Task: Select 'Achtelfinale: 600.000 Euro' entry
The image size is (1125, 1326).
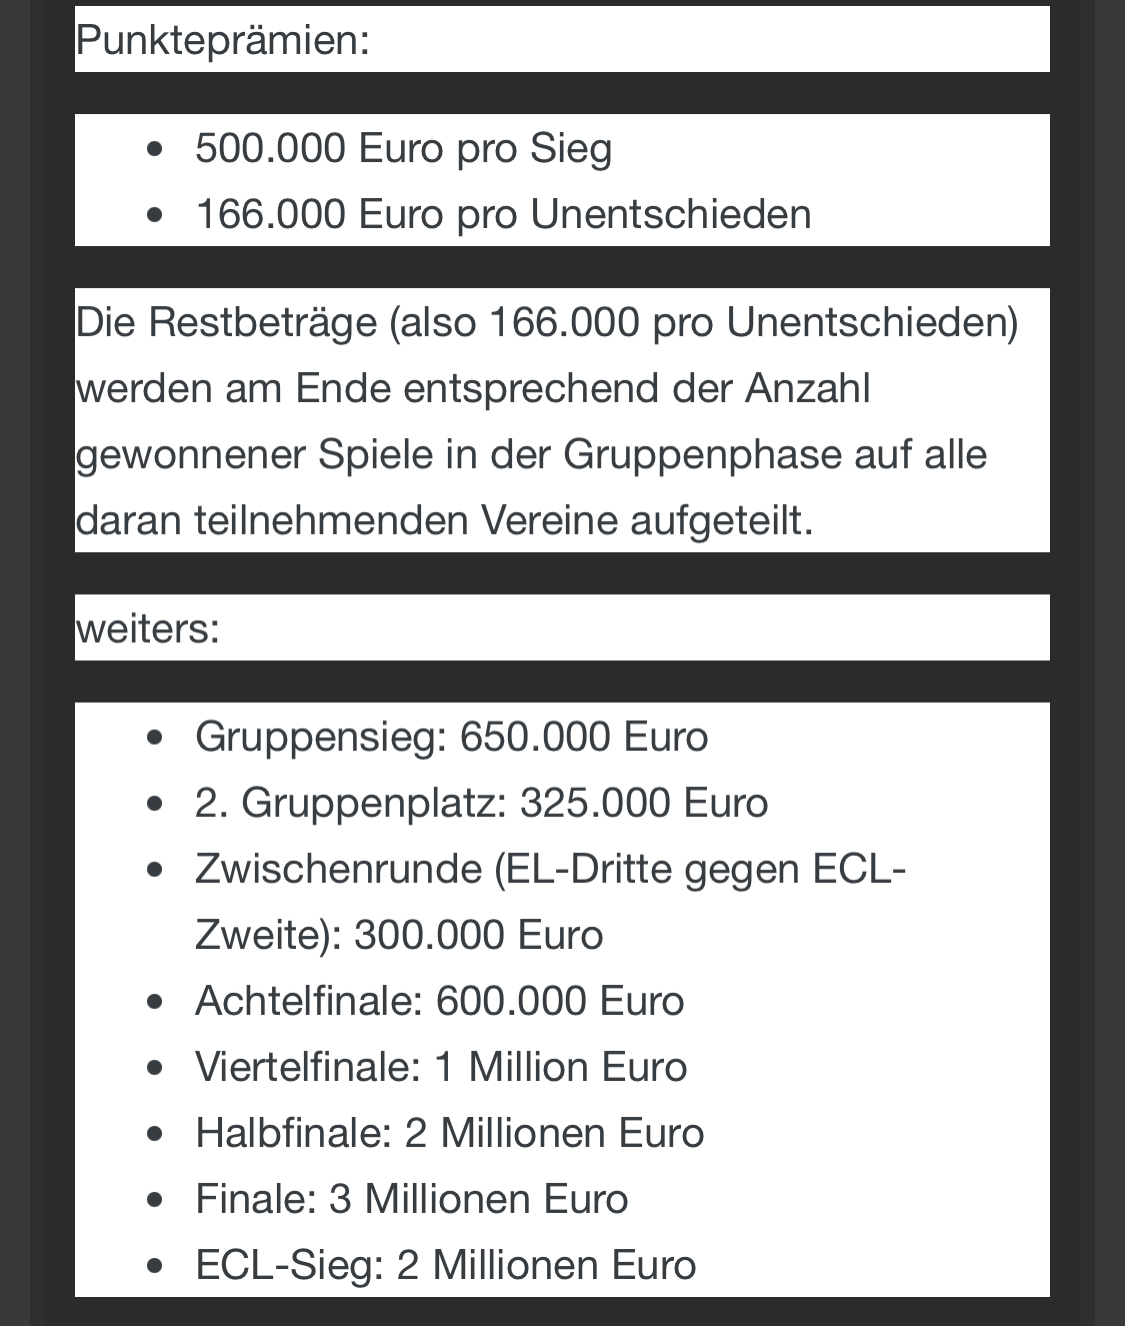Action: (439, 1001)
